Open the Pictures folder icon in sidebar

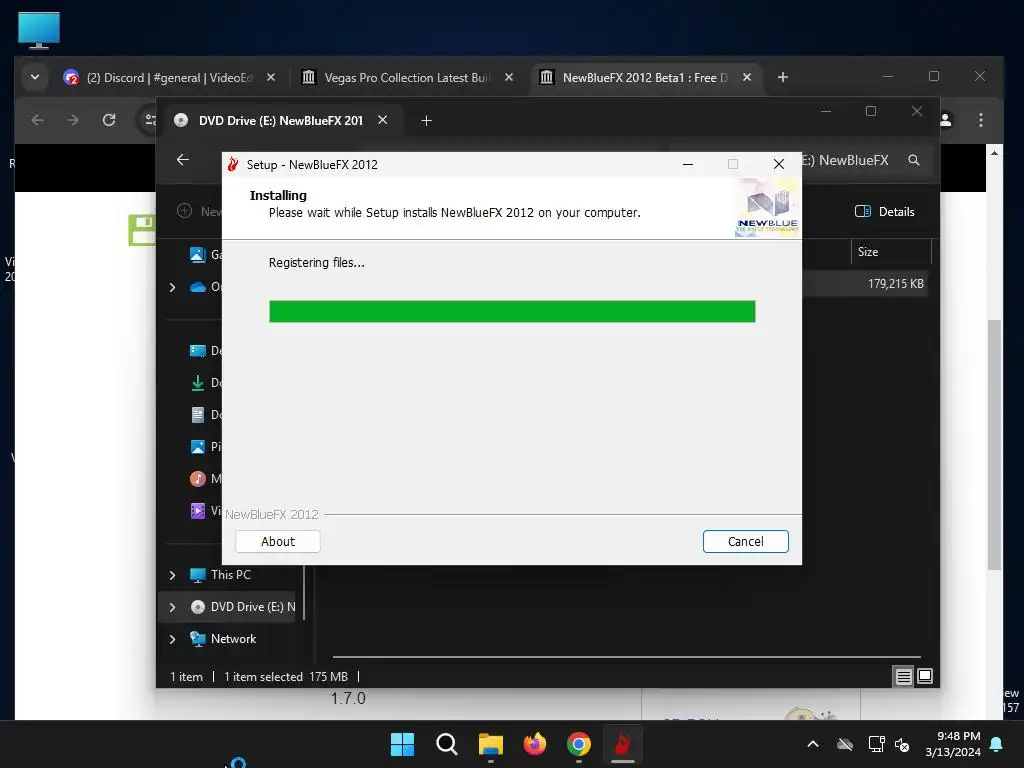pyautogui.click(x=197, y=447)
